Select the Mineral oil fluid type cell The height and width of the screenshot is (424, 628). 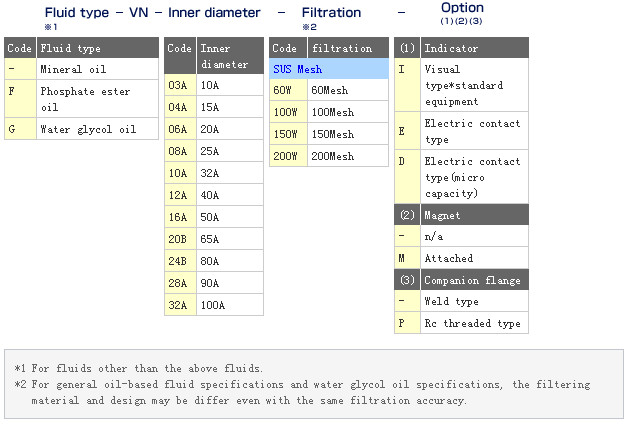(x=96, y=69)
